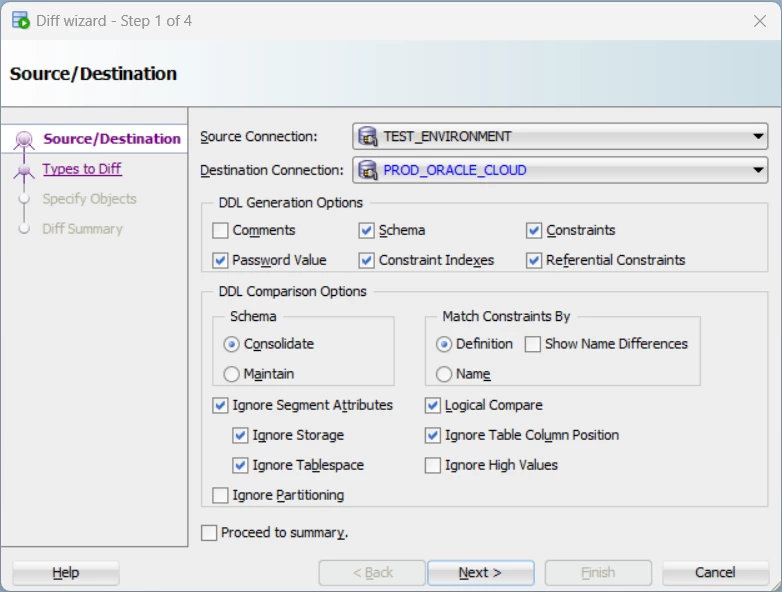
Task: Click the DDL Comparison Options group title
Action: click(x=292, y=292)
